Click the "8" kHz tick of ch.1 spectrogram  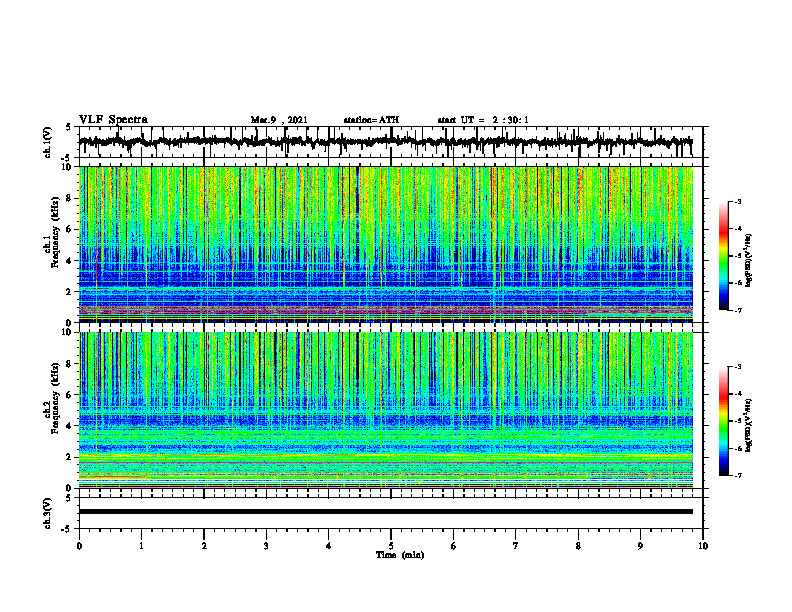(x=70, y=198)
